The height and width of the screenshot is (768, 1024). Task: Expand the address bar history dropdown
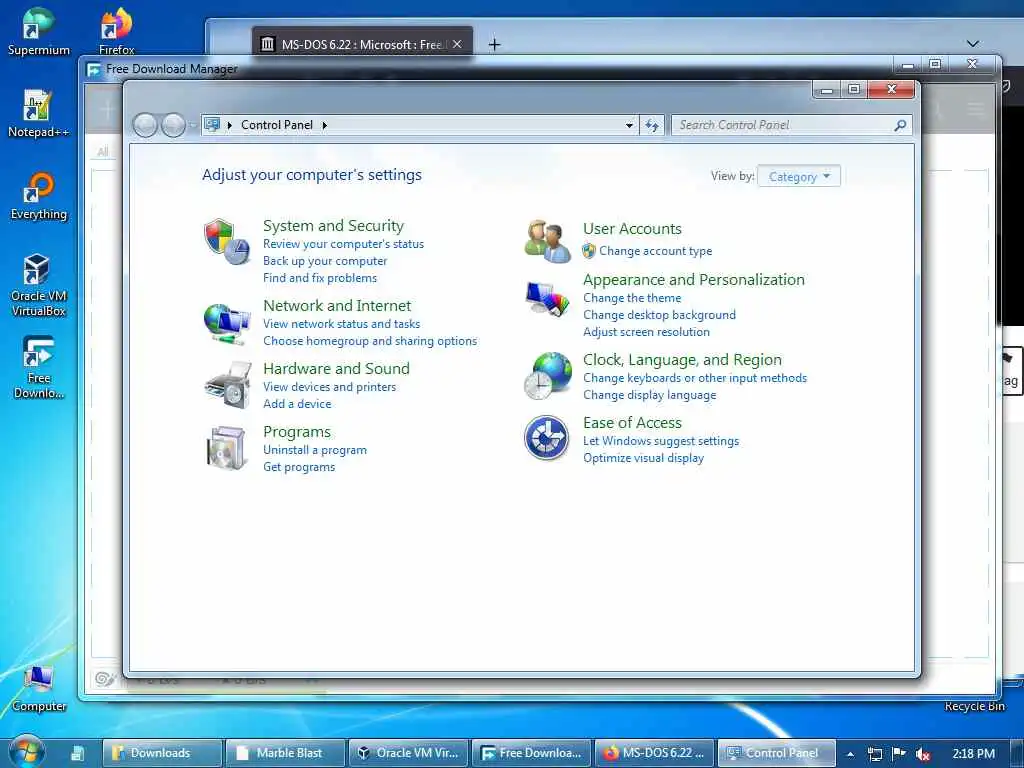[629, 125]
